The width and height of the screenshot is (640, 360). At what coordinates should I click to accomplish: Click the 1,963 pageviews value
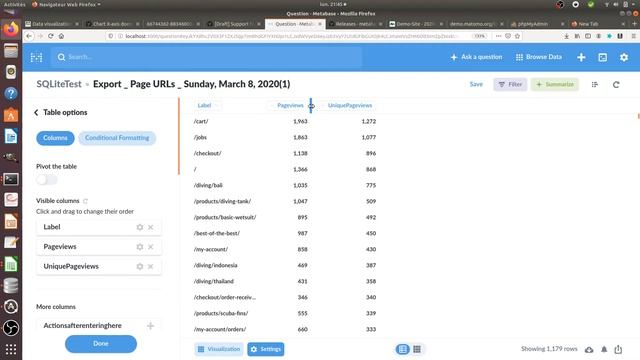coord(300,121)
